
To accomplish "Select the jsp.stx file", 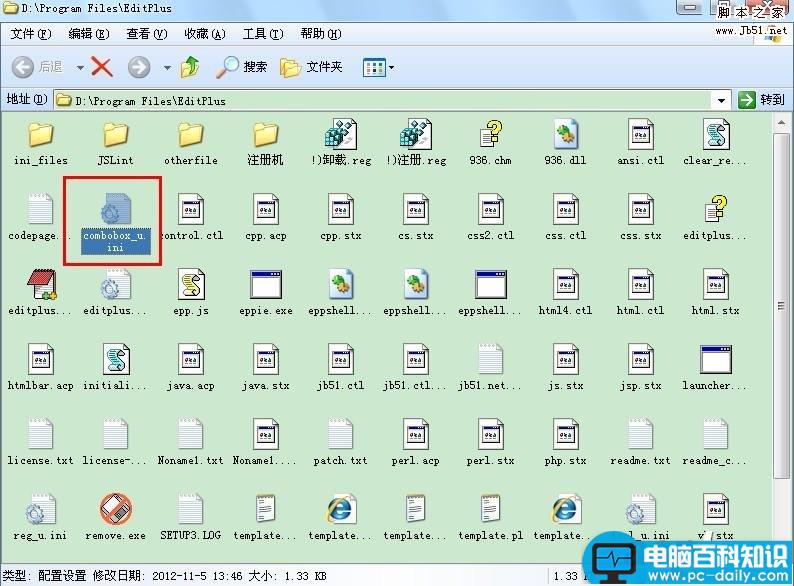I will click(x=641, y=368).
